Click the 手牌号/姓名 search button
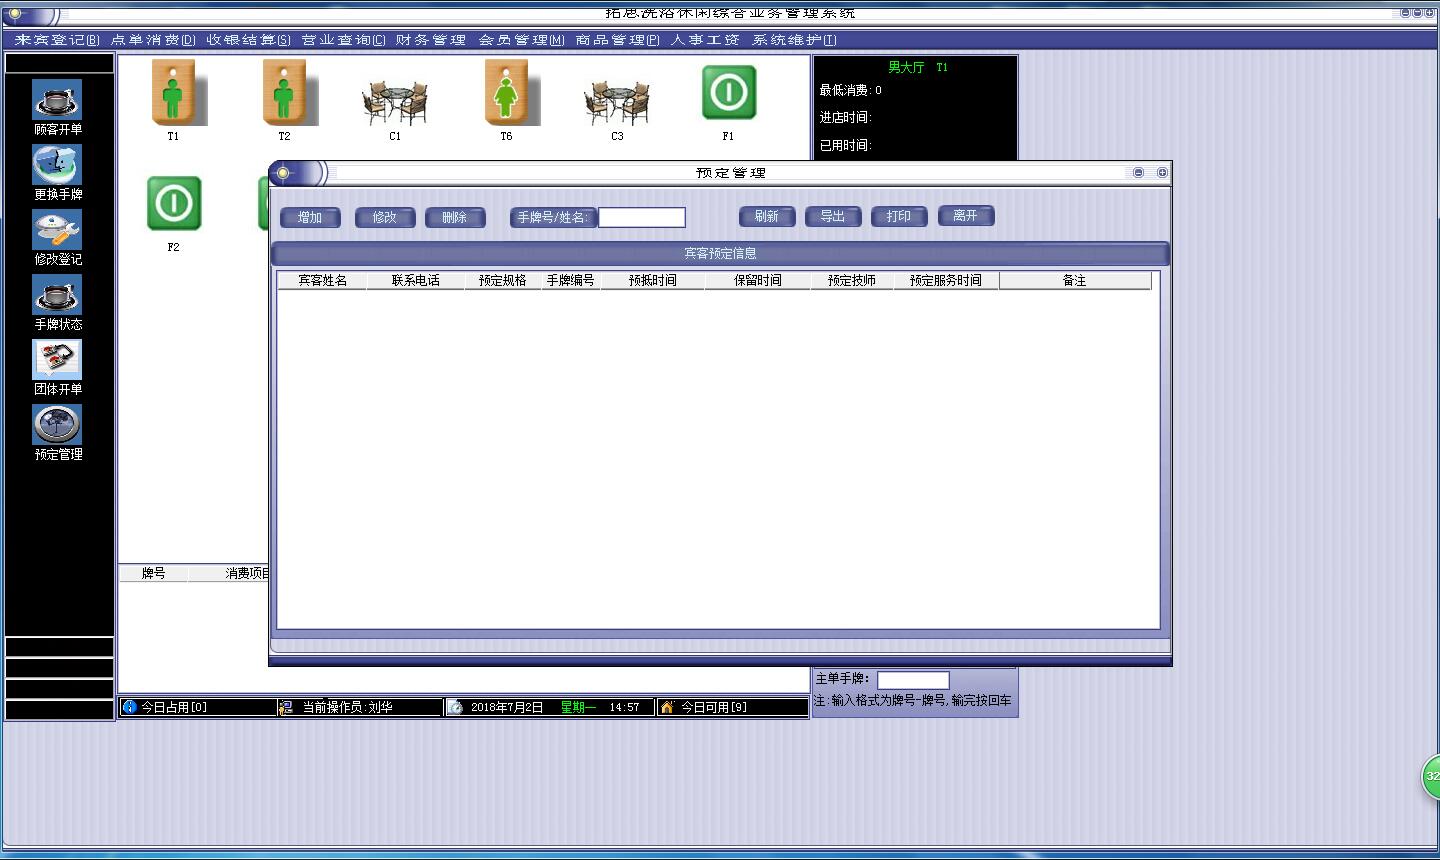Image resolution: width=1440 pixels, height=860 pixels. (553, 217)
